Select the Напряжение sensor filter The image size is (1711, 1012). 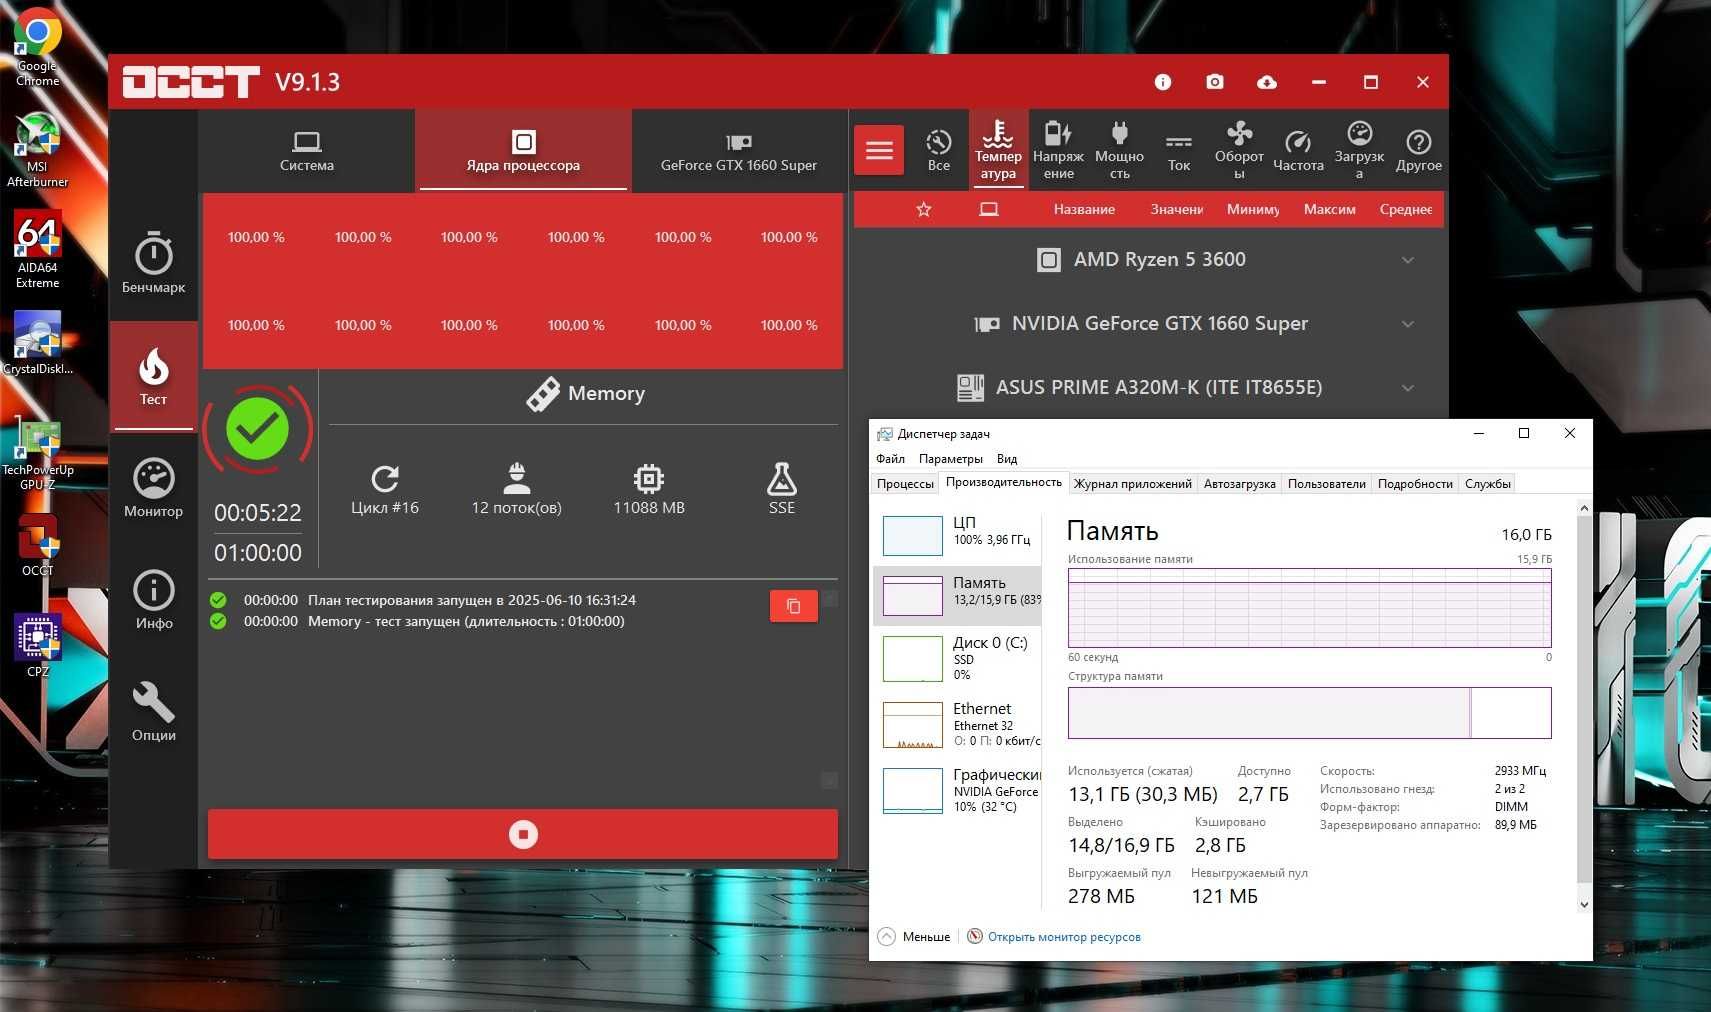(x=1058, y=150)
